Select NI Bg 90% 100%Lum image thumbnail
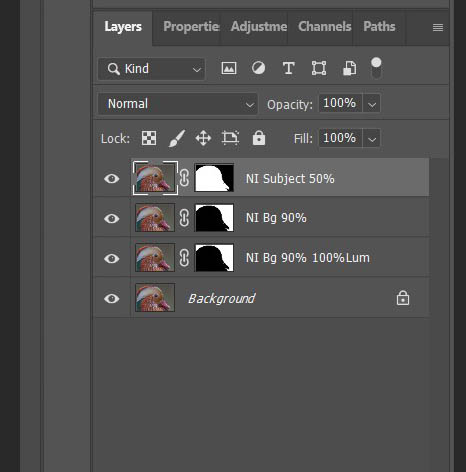The width and height of the screenshot is (466, 472). (155, 258)
